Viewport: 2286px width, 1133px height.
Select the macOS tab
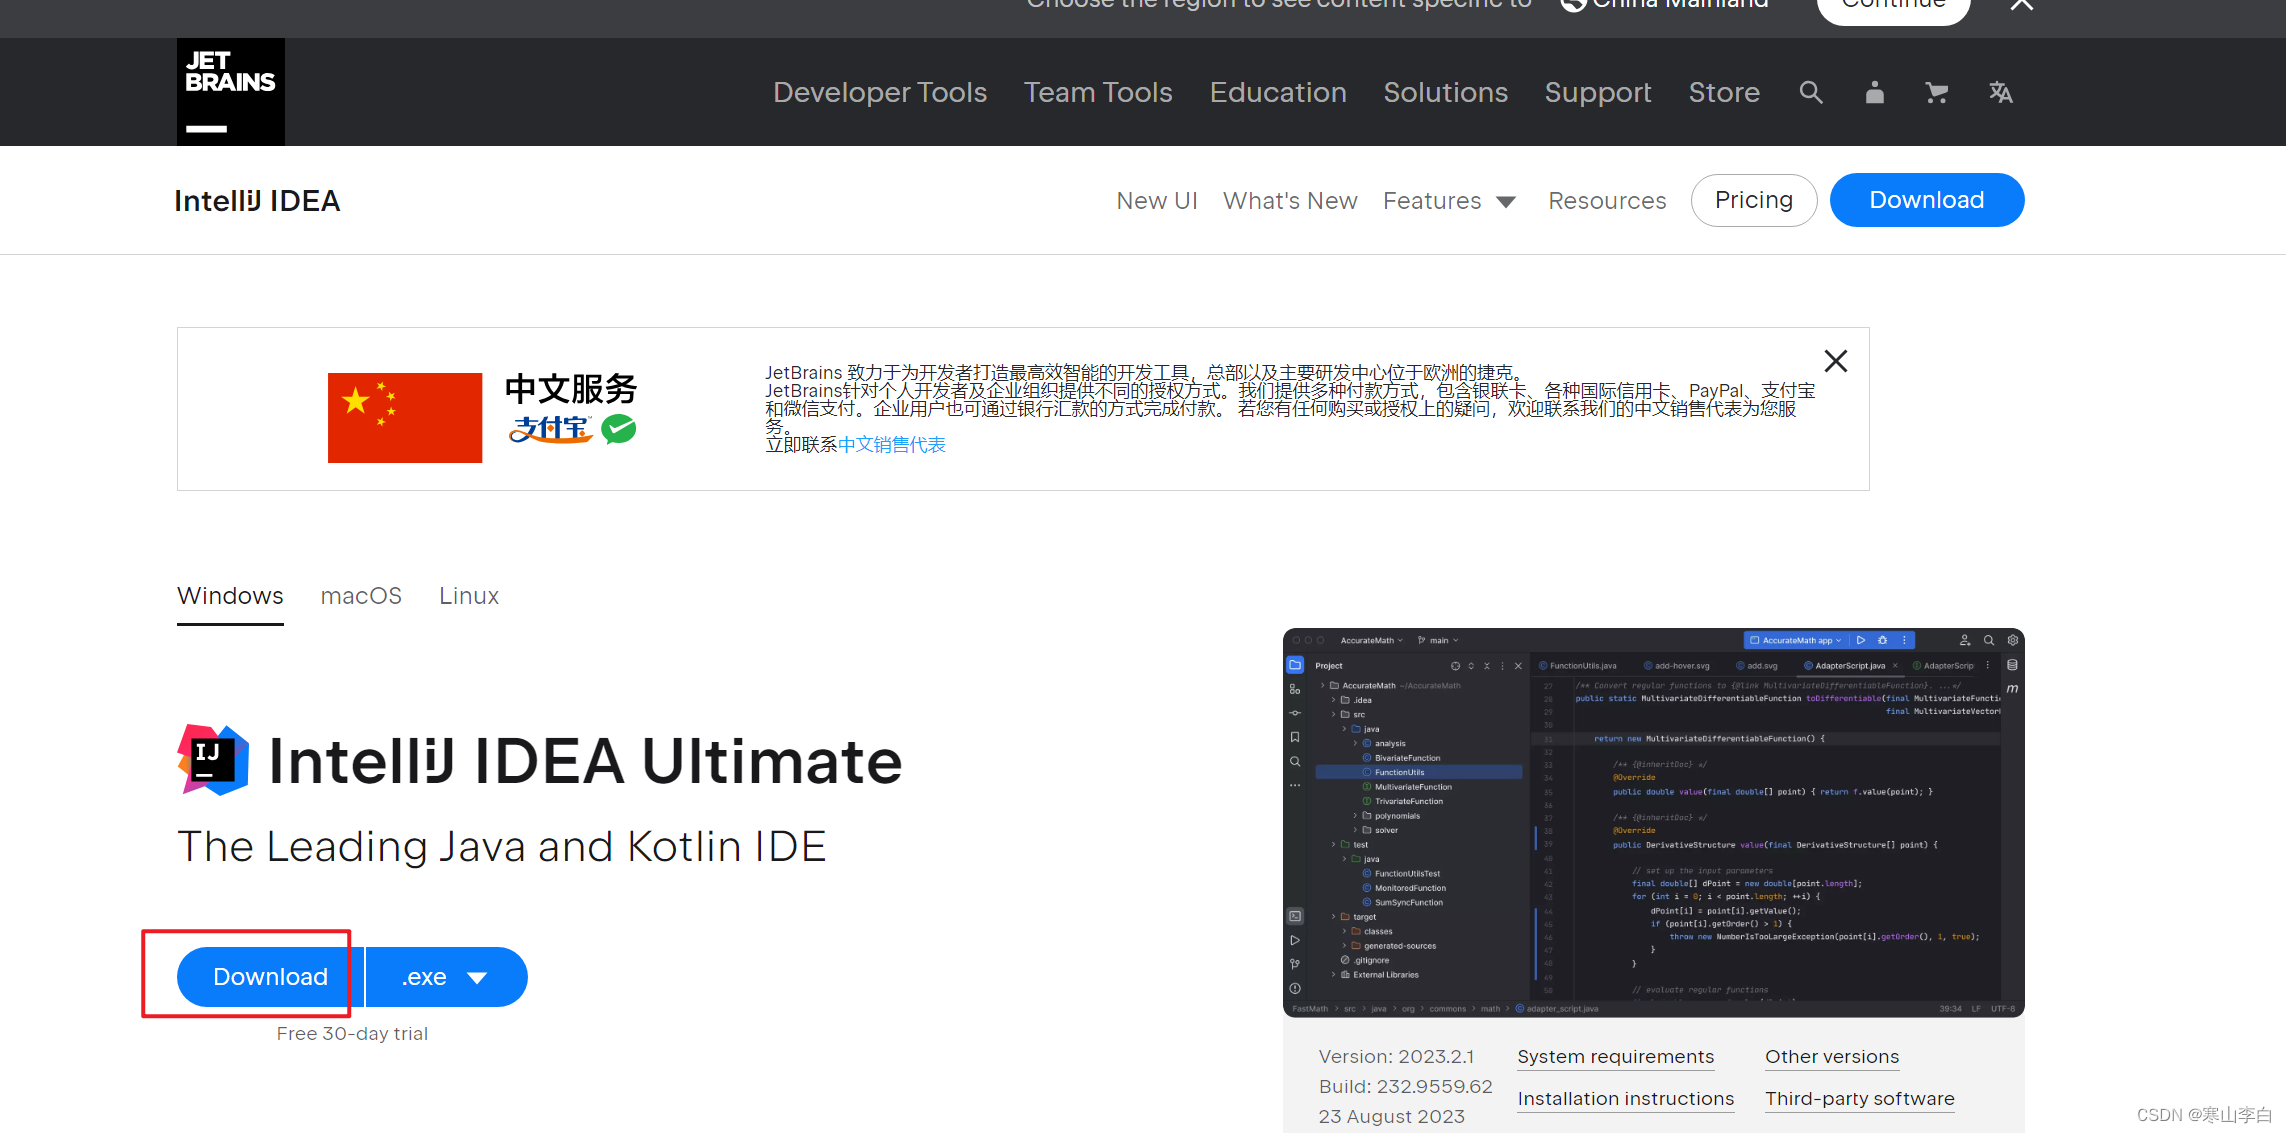(x=361, y=596)
